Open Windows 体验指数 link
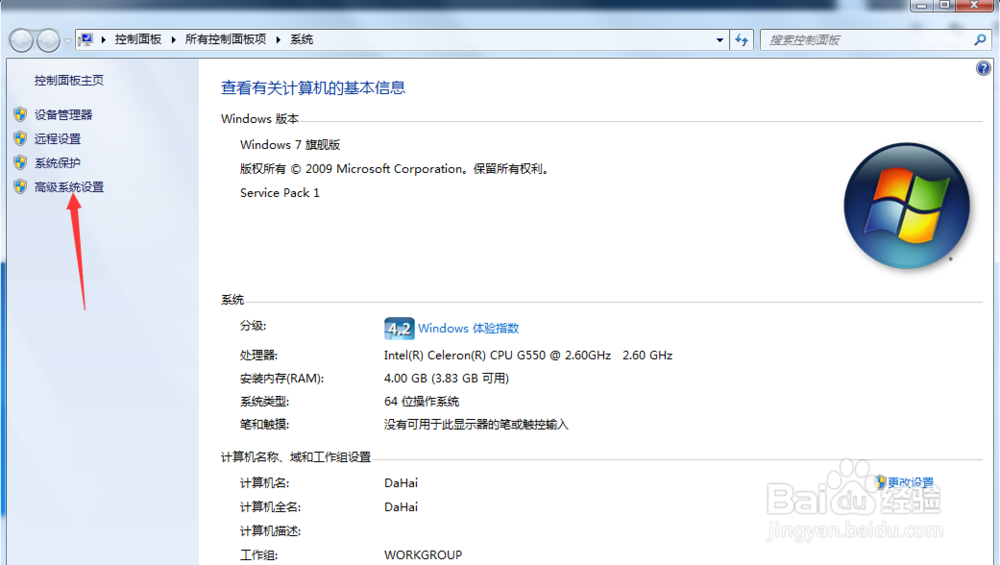 469,328
